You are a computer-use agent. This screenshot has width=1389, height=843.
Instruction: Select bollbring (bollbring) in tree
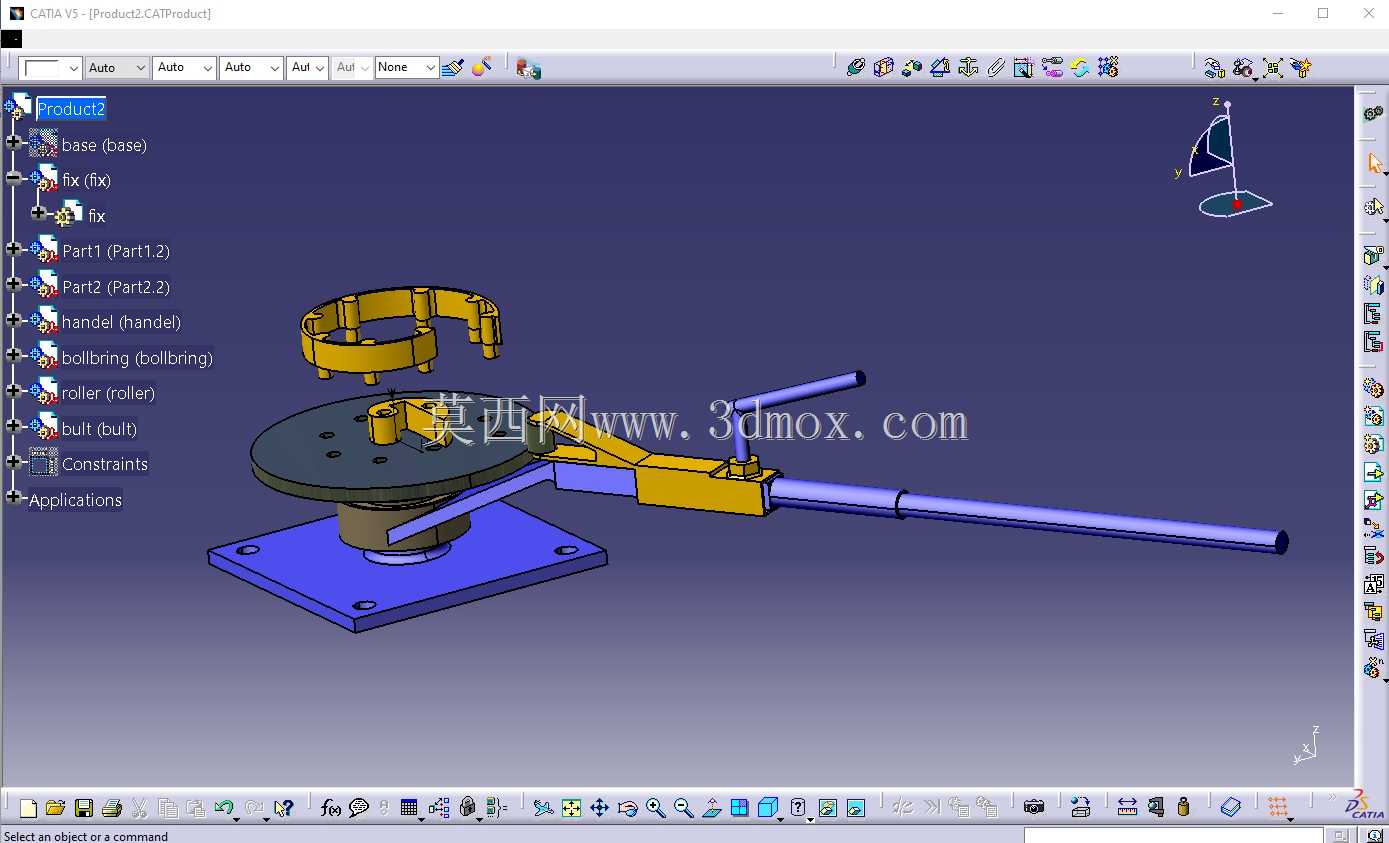137,358
